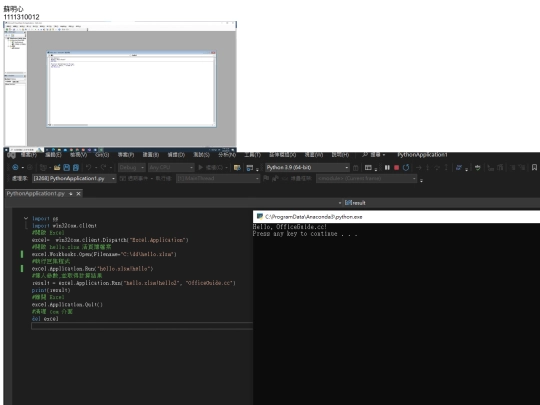Toggle the pin on PythonApplication1.py tab
The image size is (540, 405).
tap(71, 194)
